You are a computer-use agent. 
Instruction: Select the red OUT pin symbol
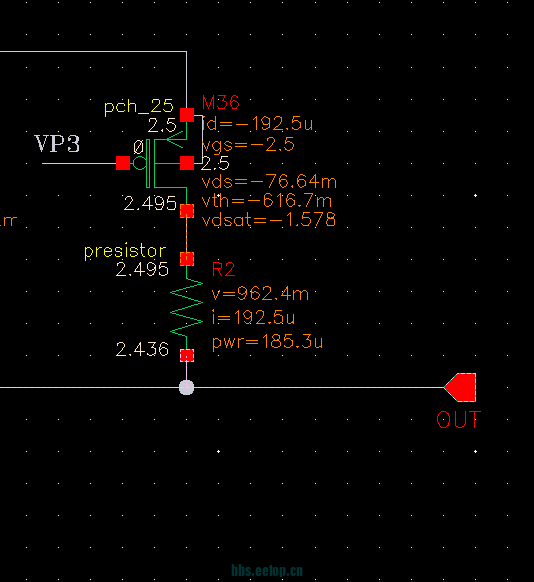pos(460,387)
